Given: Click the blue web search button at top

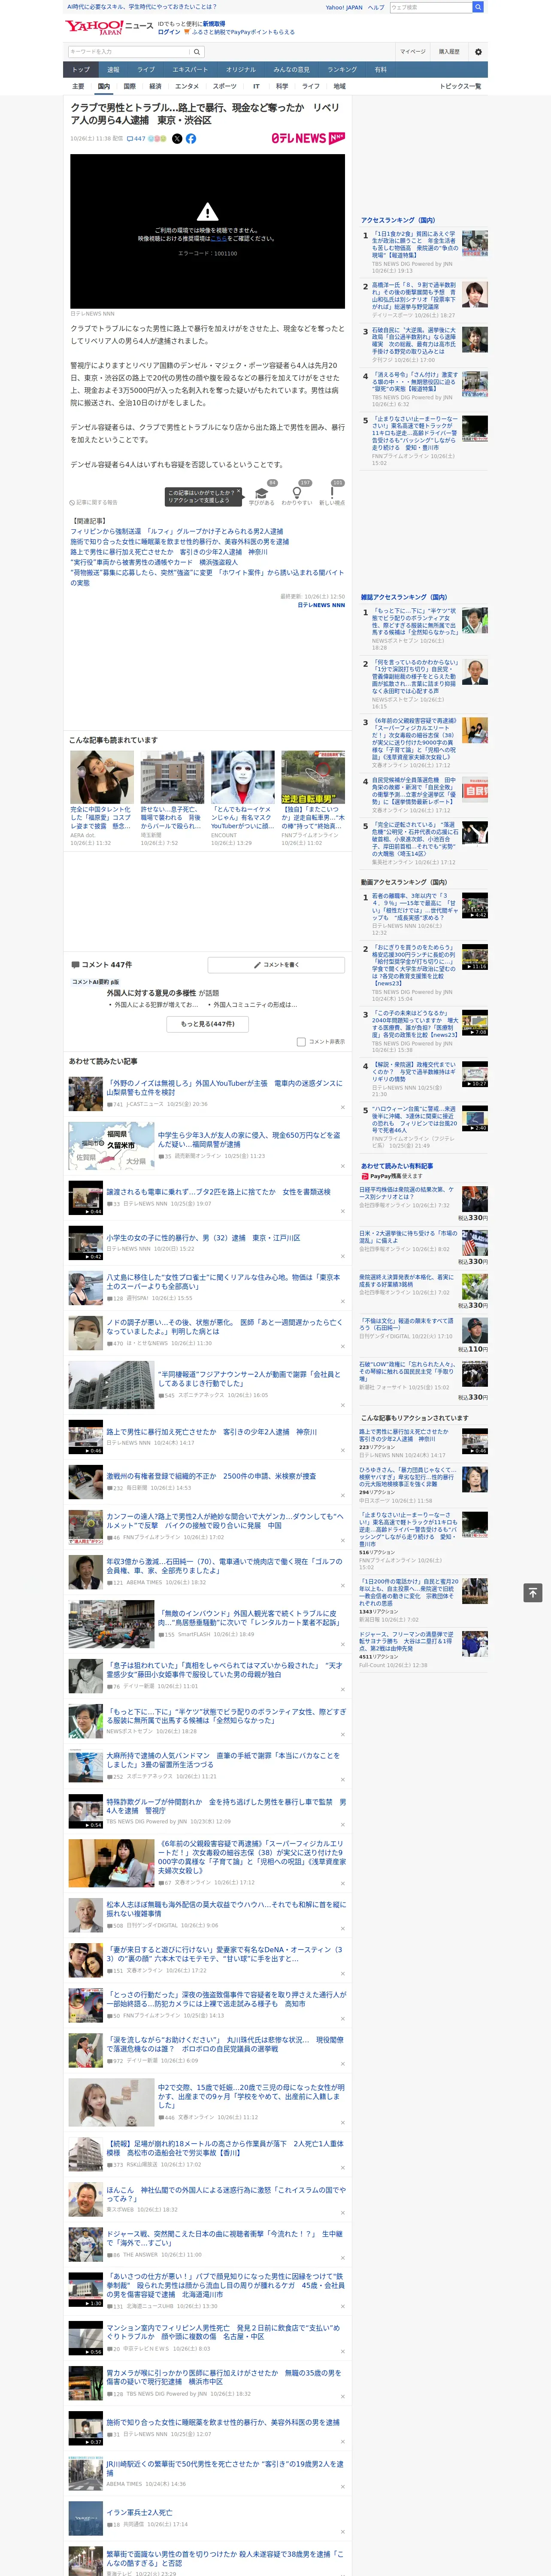Looking at the screenshot, I should point(478,7).
